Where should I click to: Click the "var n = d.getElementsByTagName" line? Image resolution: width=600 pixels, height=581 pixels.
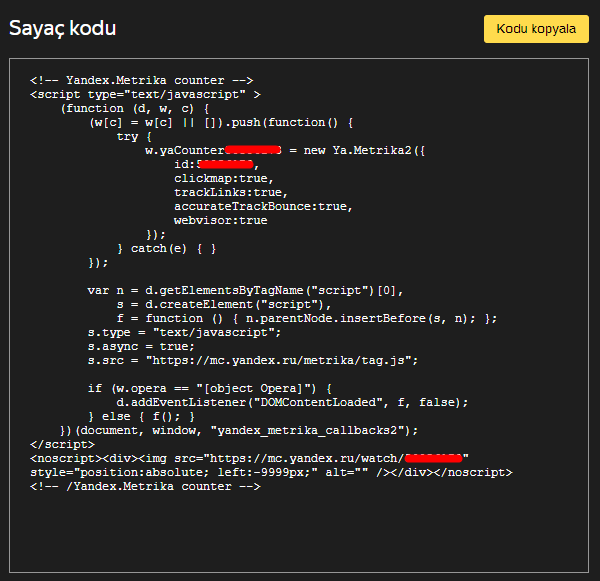(x=245, y=290)
